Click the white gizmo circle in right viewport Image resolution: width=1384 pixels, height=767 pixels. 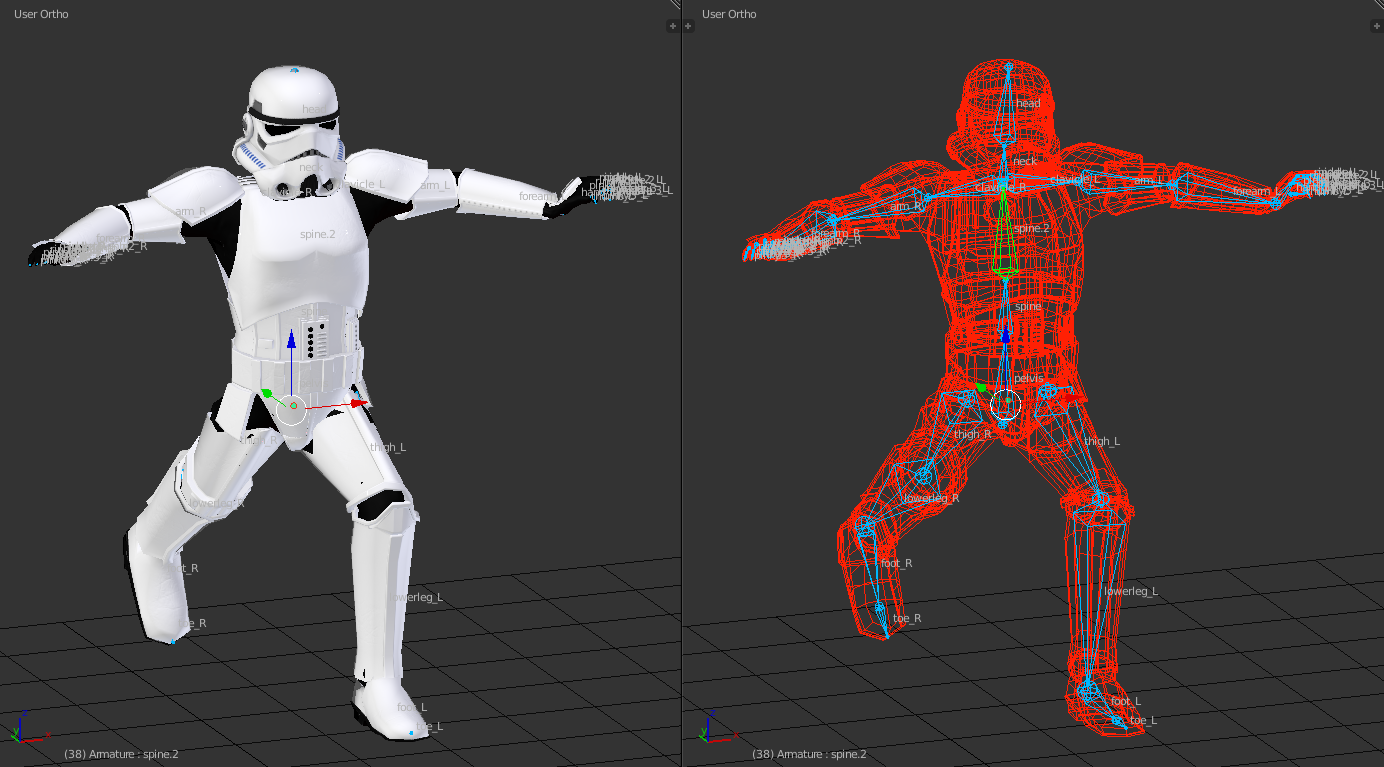pyautogui.click(x=1005, y=405)
